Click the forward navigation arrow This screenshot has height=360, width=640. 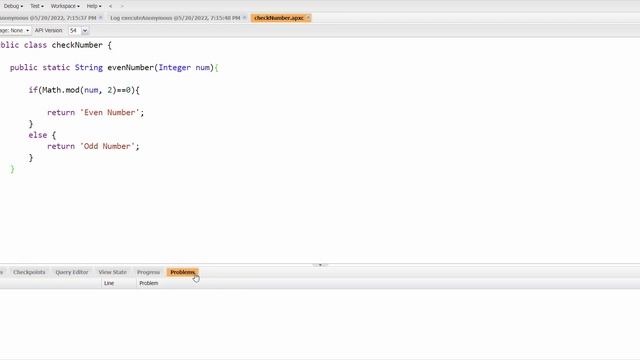(122, 6)
